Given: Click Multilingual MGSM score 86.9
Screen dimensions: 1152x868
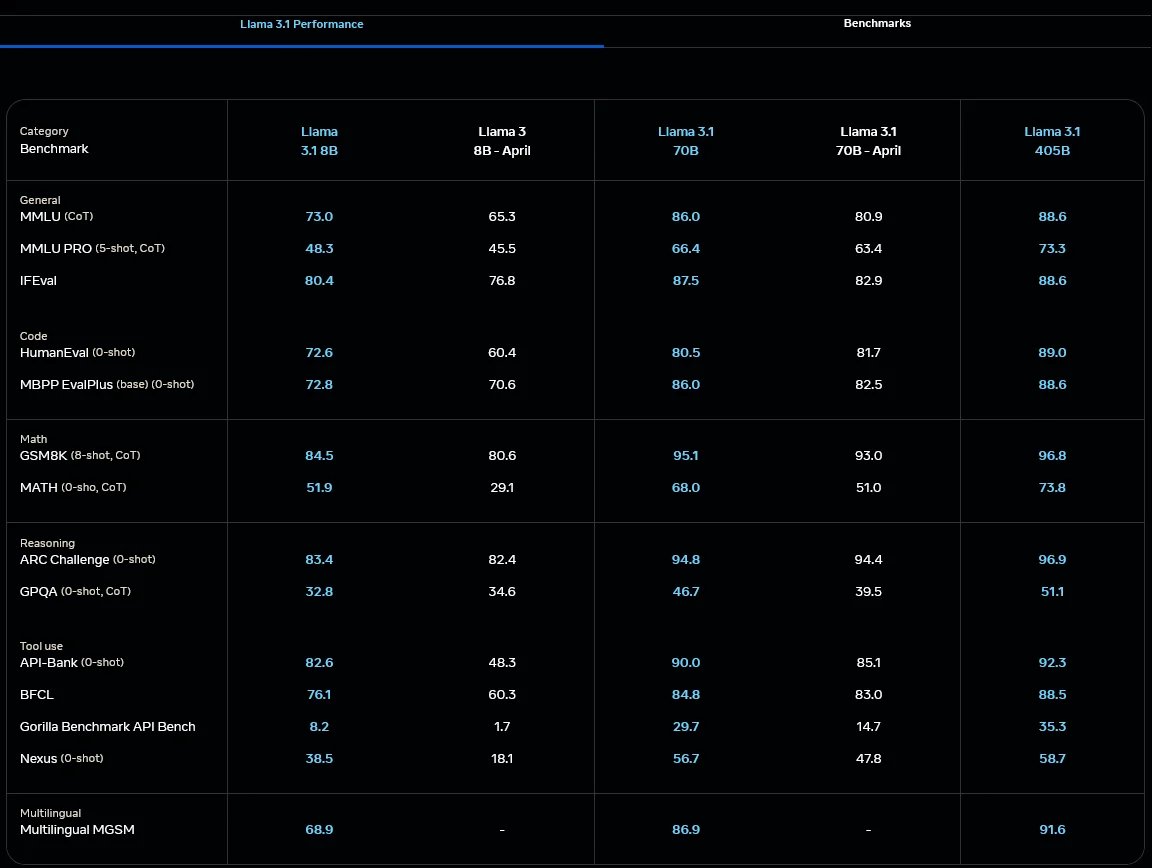Looking at the screenshot, I should click(x=685, y=830).
